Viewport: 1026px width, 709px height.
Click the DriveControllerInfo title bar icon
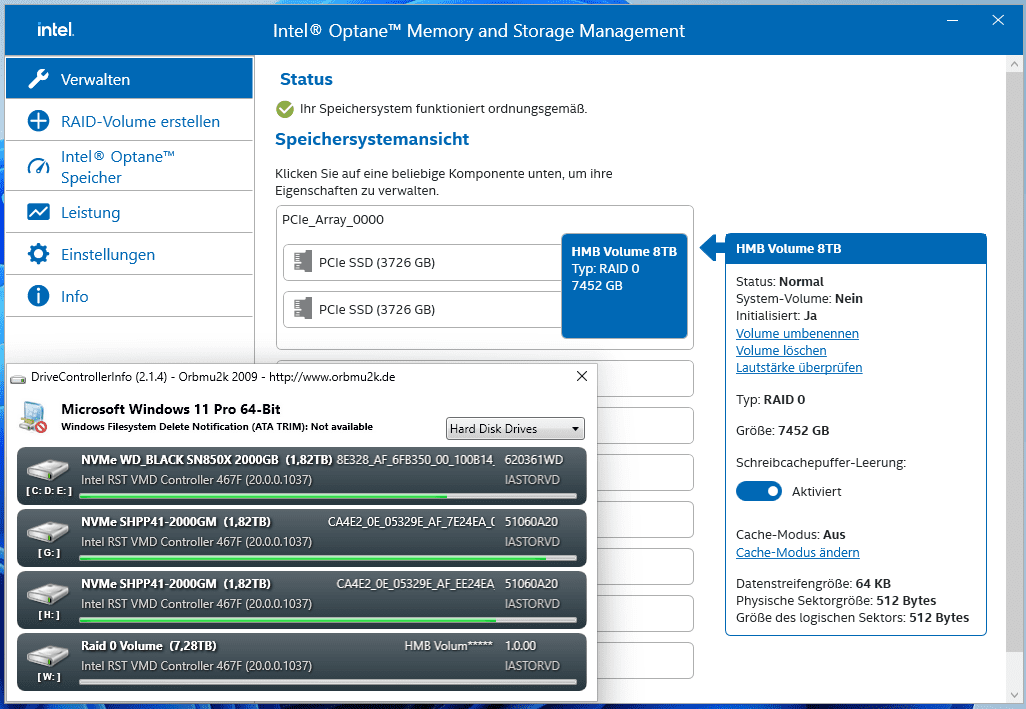[18, 378]
